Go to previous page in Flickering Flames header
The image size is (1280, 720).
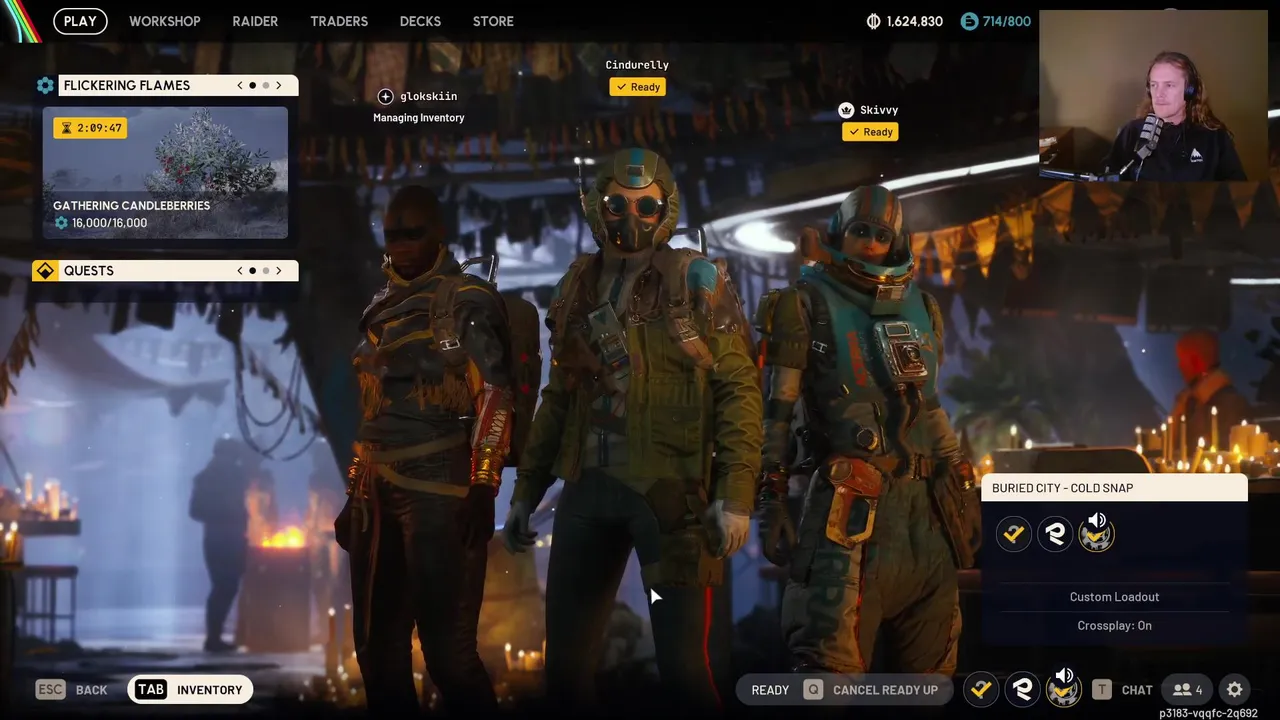pyautogui.click(x=240, y=85)
